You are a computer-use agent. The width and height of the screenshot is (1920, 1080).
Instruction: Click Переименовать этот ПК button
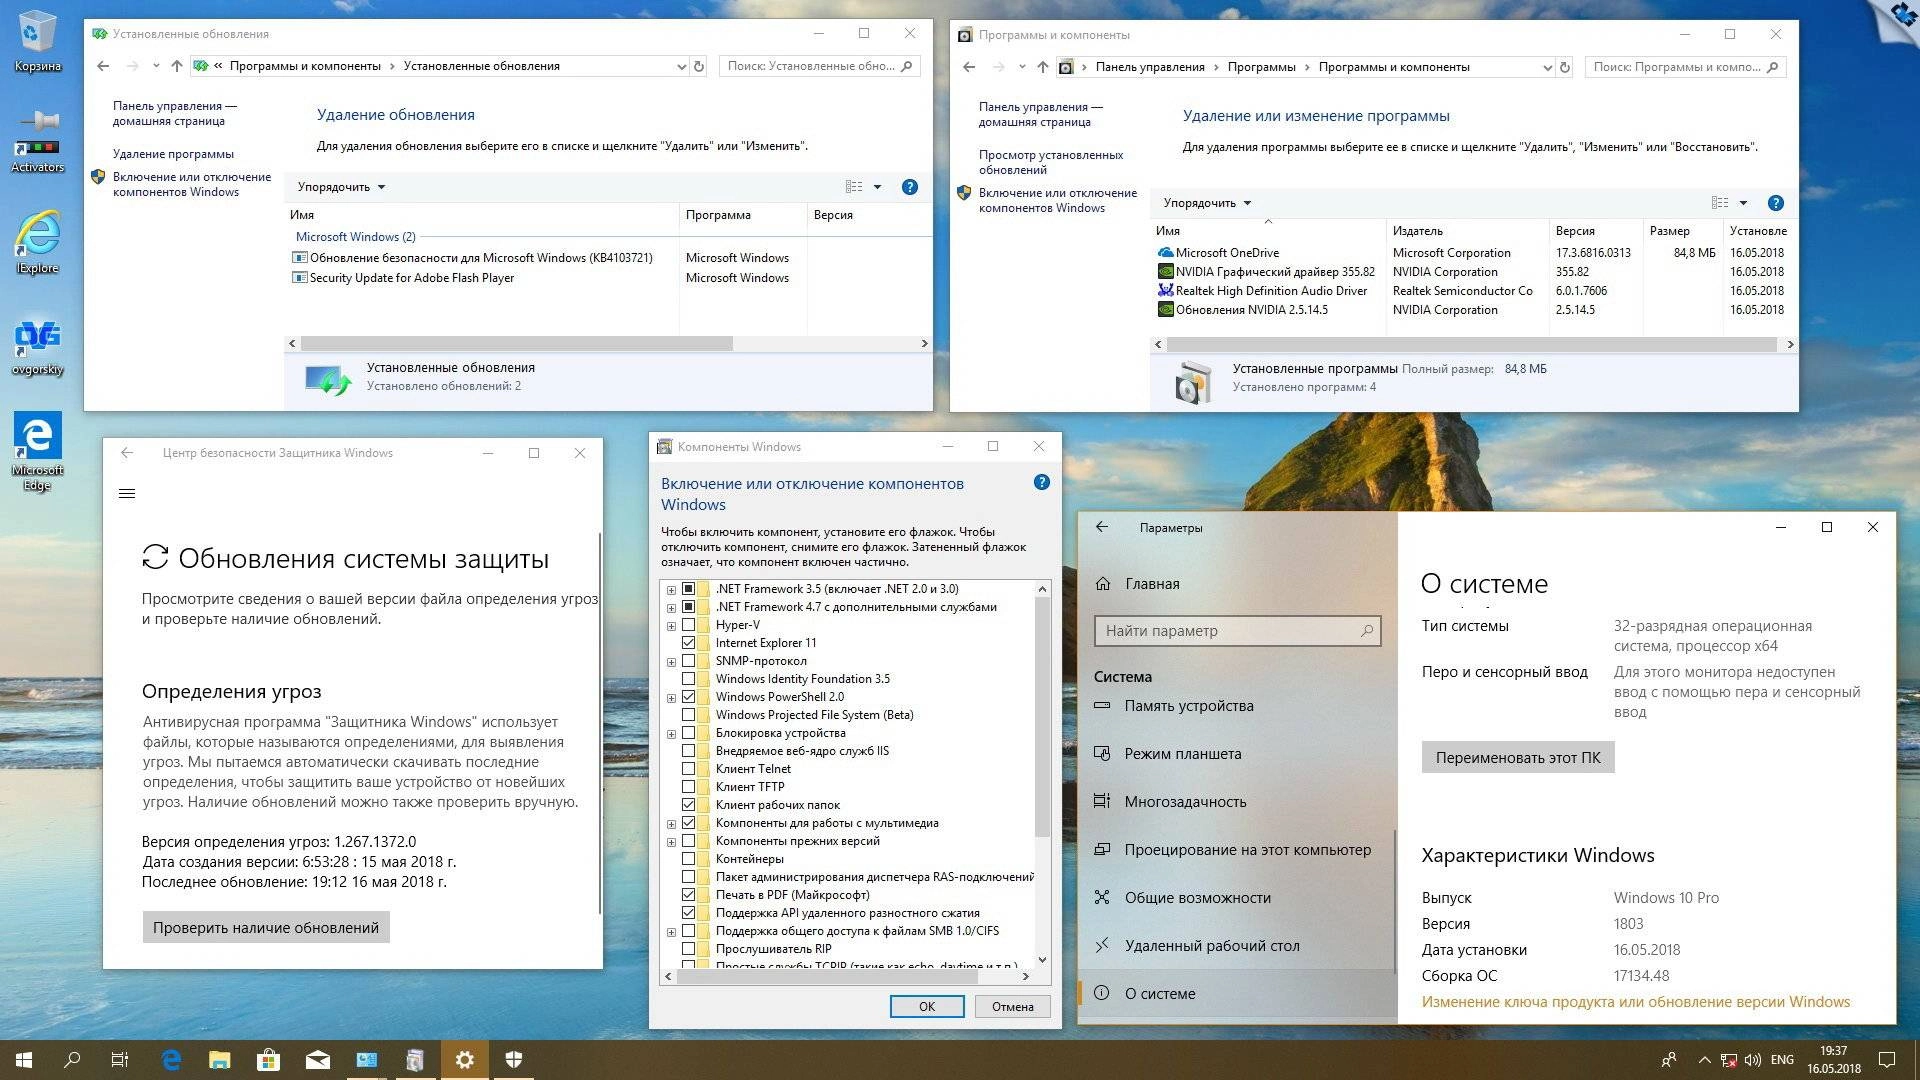tap(1518, 757)
